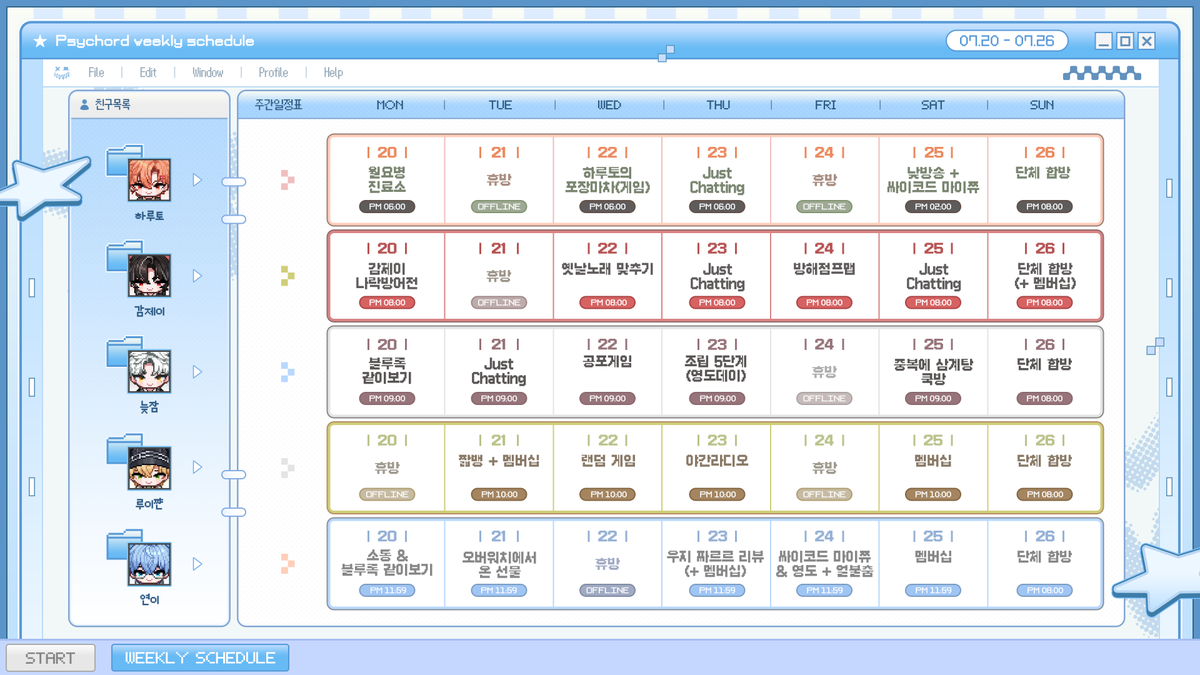This screenshot has height=675, width=1200.
Task: Click the person icon beside 친구목록
Action: coord(84,104)
